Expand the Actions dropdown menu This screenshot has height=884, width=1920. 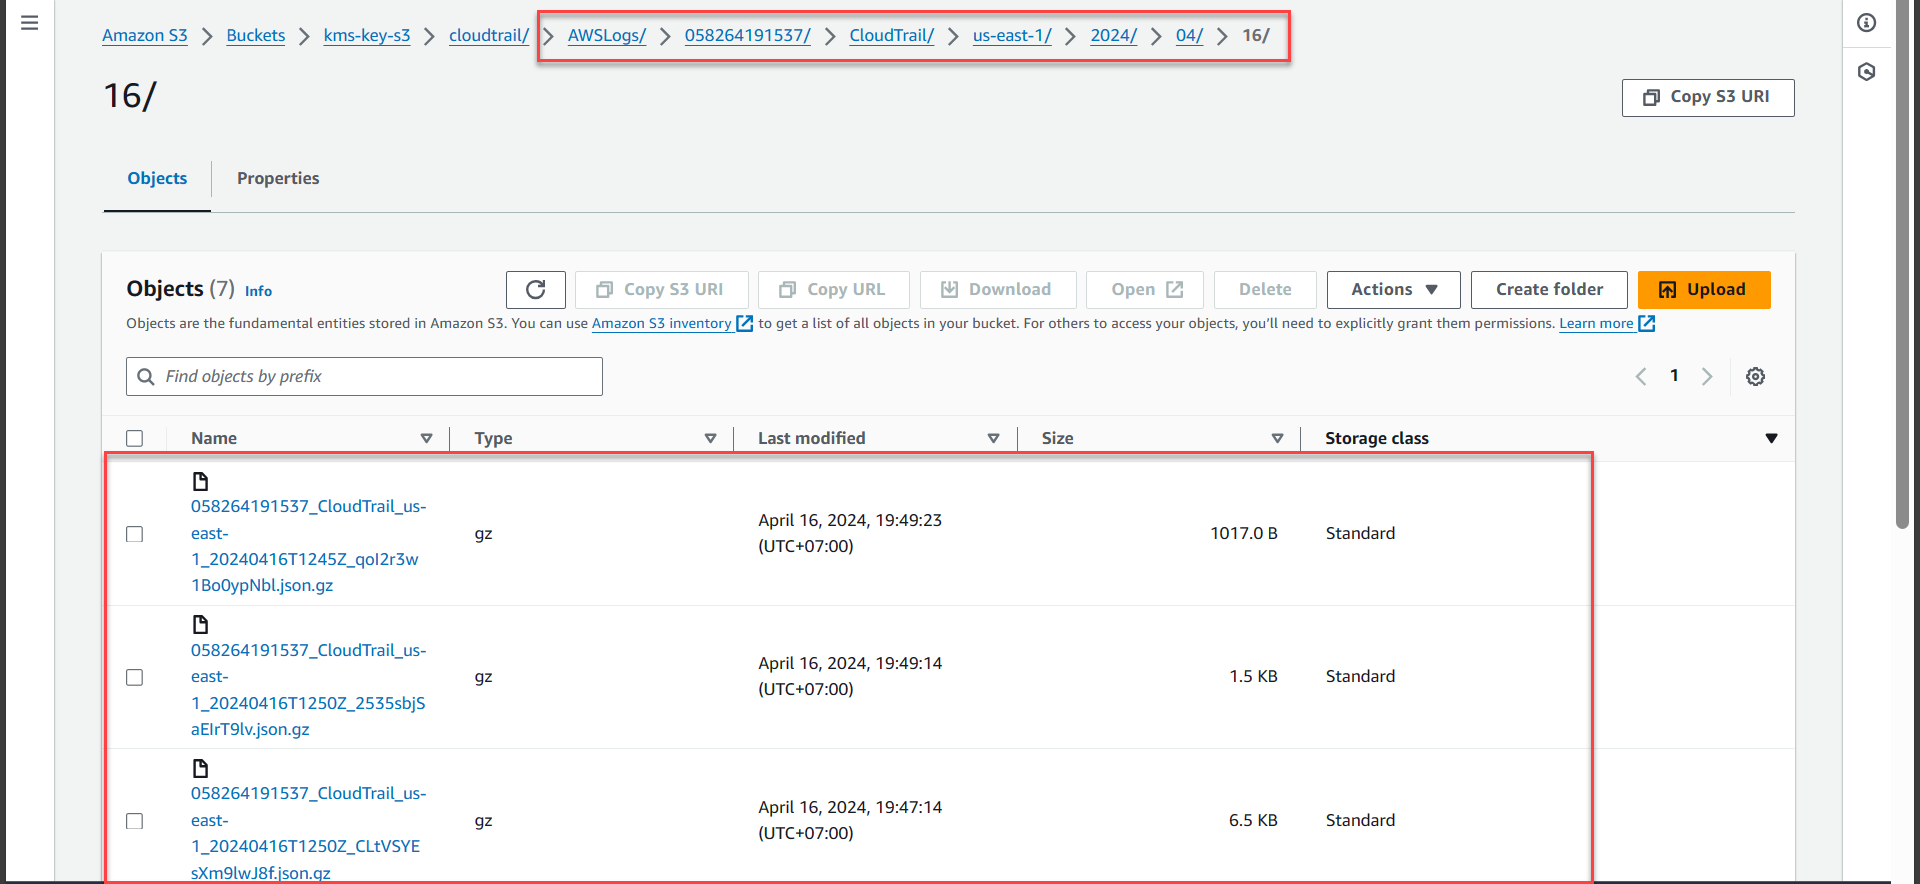pyautogui.click(x=1393, y=290)
